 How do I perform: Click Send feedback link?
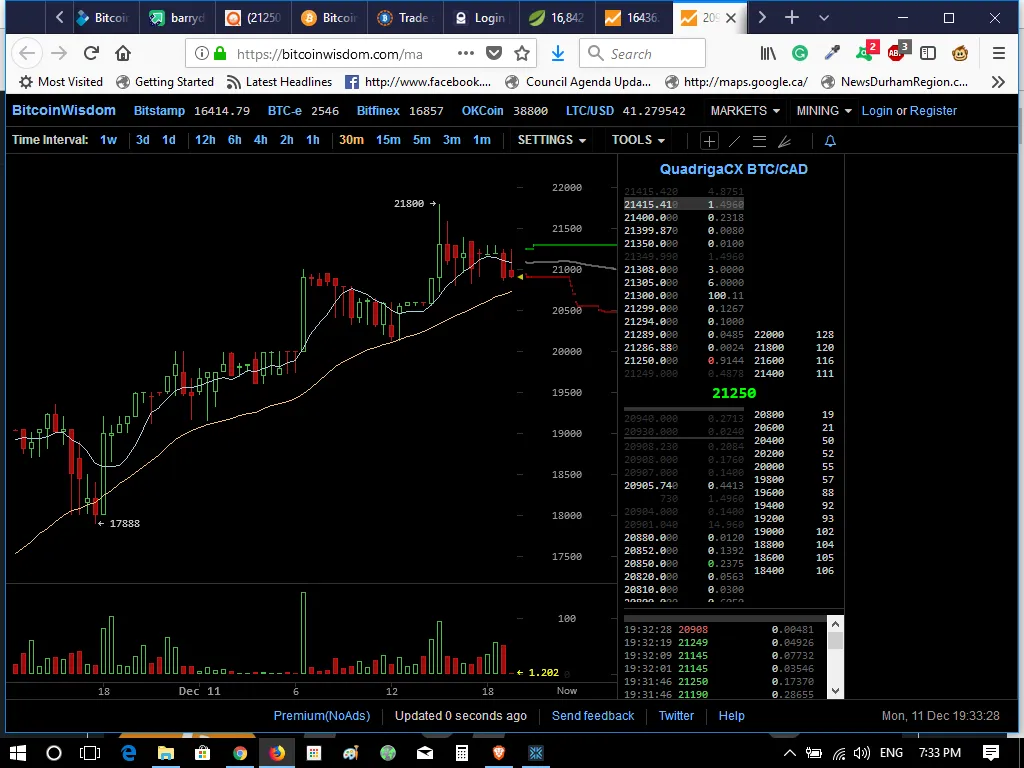(x=593, y=716)
